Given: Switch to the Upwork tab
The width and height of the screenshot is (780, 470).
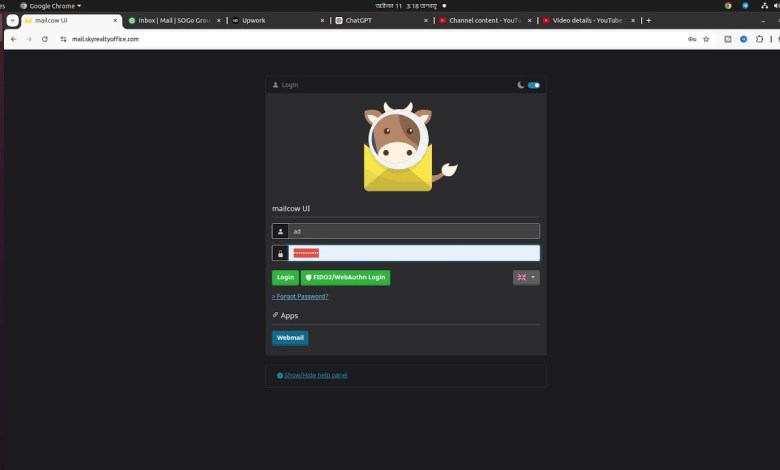Looking at the screenshot, I should point(277,20).
